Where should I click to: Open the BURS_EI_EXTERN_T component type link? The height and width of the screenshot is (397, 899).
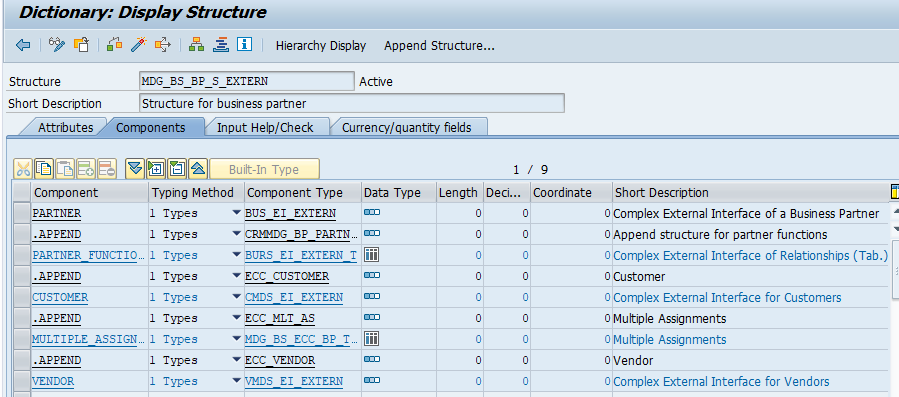coord(301,255)
